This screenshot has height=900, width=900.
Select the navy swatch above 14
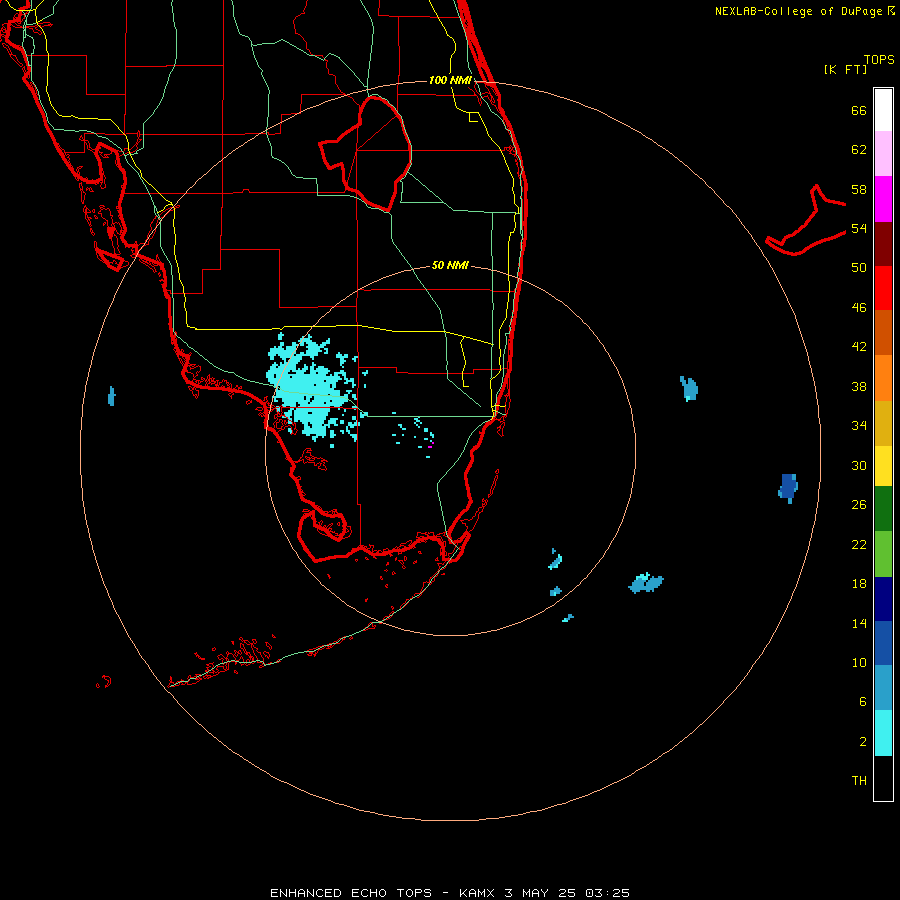coord(883,599)
